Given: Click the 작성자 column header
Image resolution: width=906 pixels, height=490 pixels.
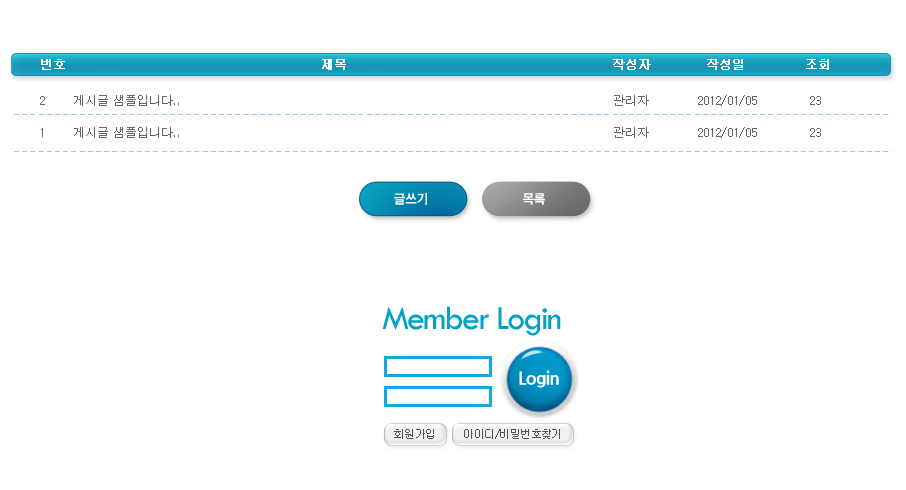Looking at the screenshot, I should click(x=631, y=65).
